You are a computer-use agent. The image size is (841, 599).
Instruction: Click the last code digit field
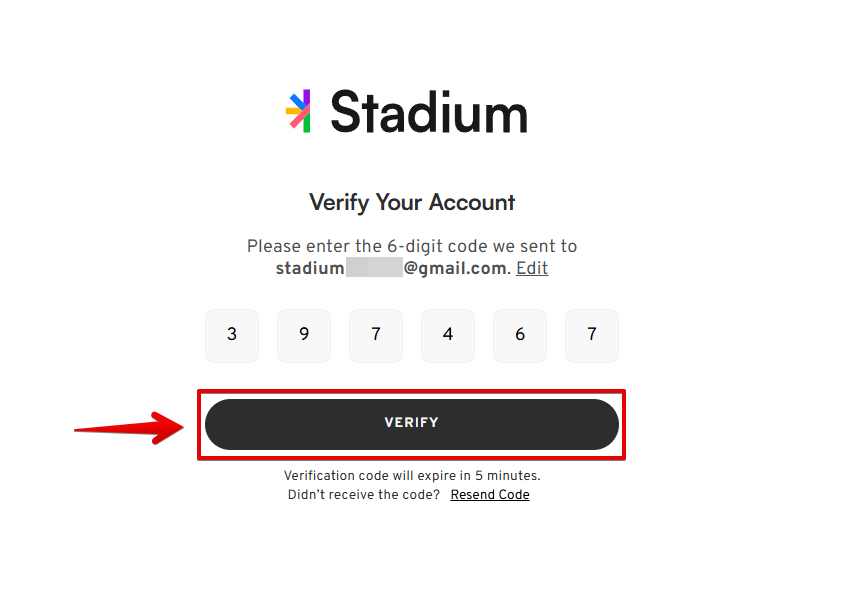(592, 335)
